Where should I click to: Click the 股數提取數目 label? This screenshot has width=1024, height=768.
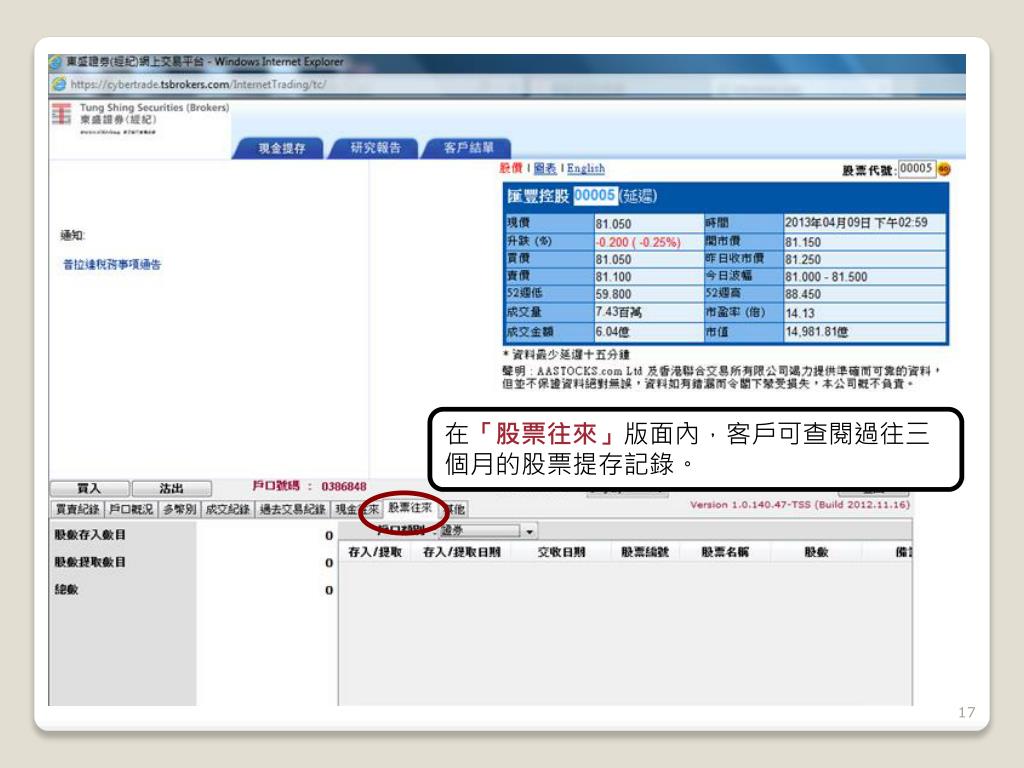90,562
